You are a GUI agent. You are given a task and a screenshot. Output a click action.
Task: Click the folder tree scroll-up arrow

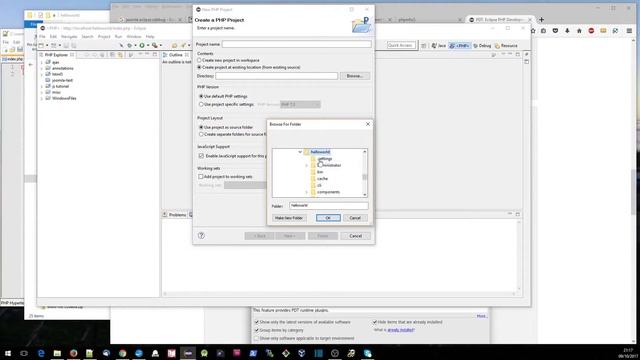click(364, 152)
